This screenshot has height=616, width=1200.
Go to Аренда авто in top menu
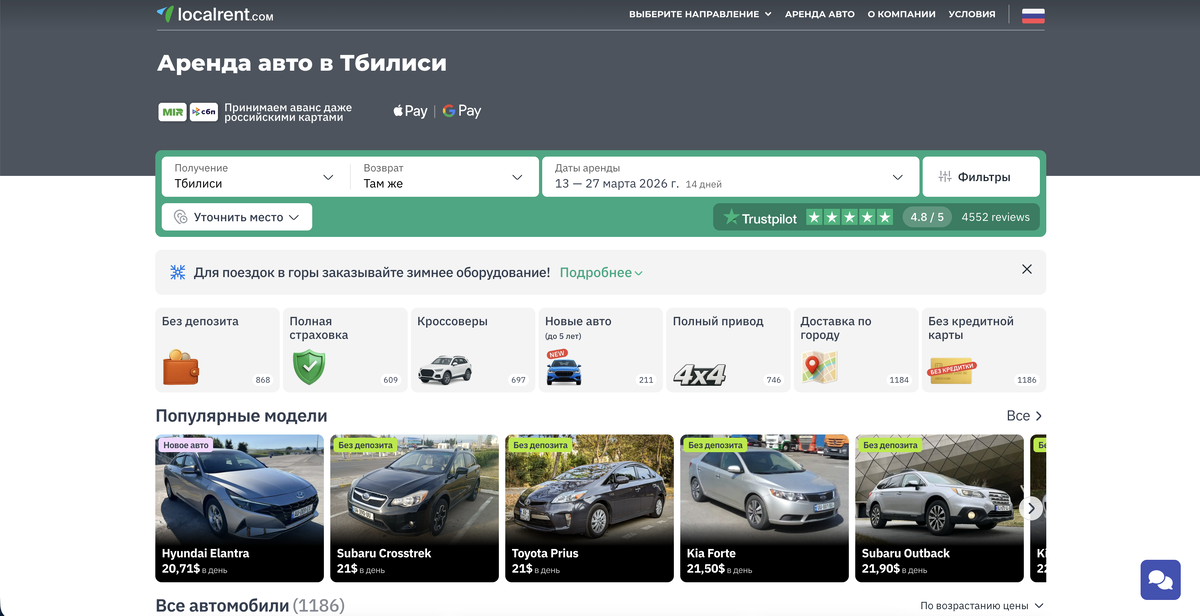tap(820, 15)
